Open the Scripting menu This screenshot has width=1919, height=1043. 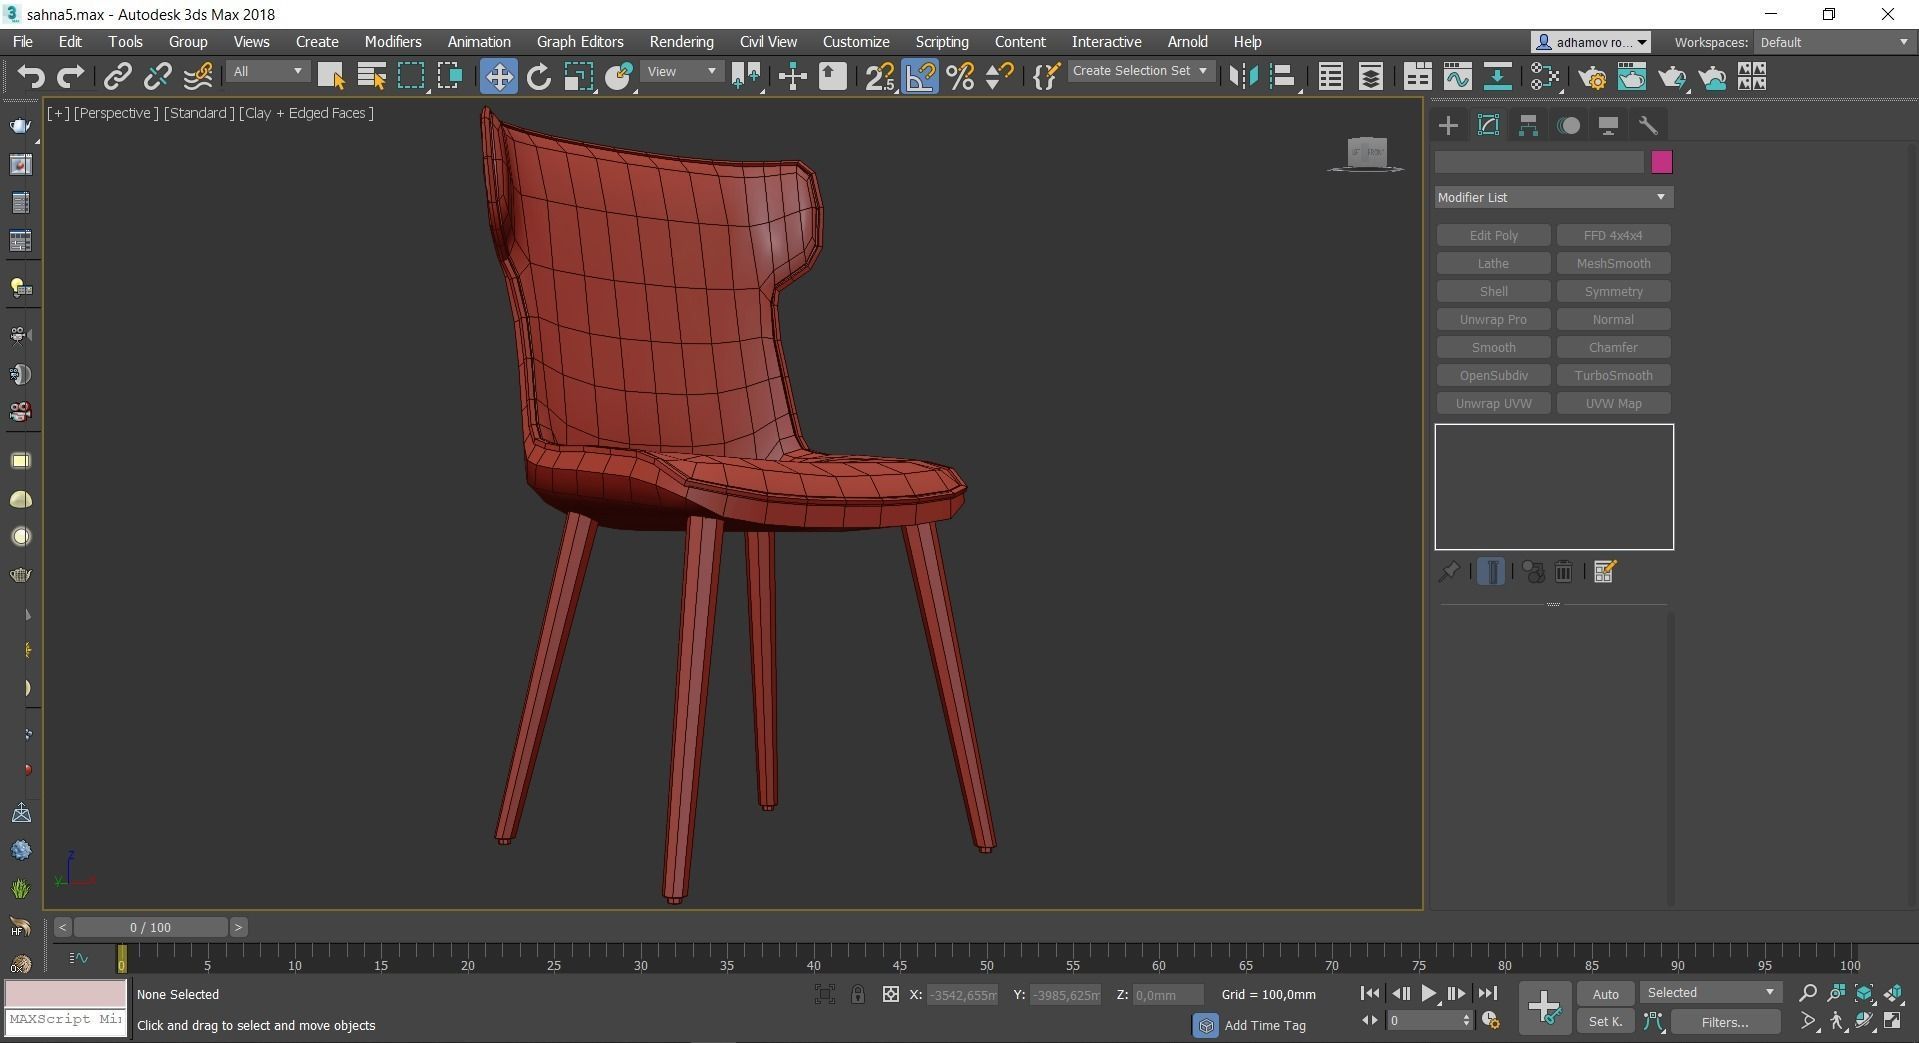942,42
